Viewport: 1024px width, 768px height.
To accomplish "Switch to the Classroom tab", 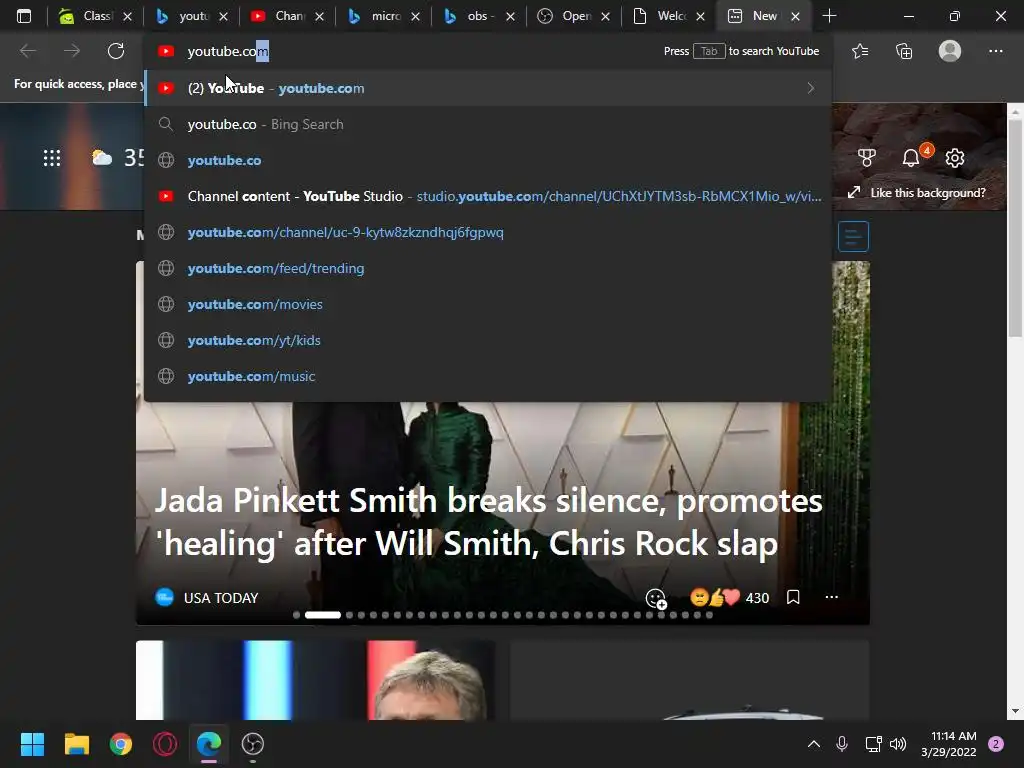I will coord(86,16).
